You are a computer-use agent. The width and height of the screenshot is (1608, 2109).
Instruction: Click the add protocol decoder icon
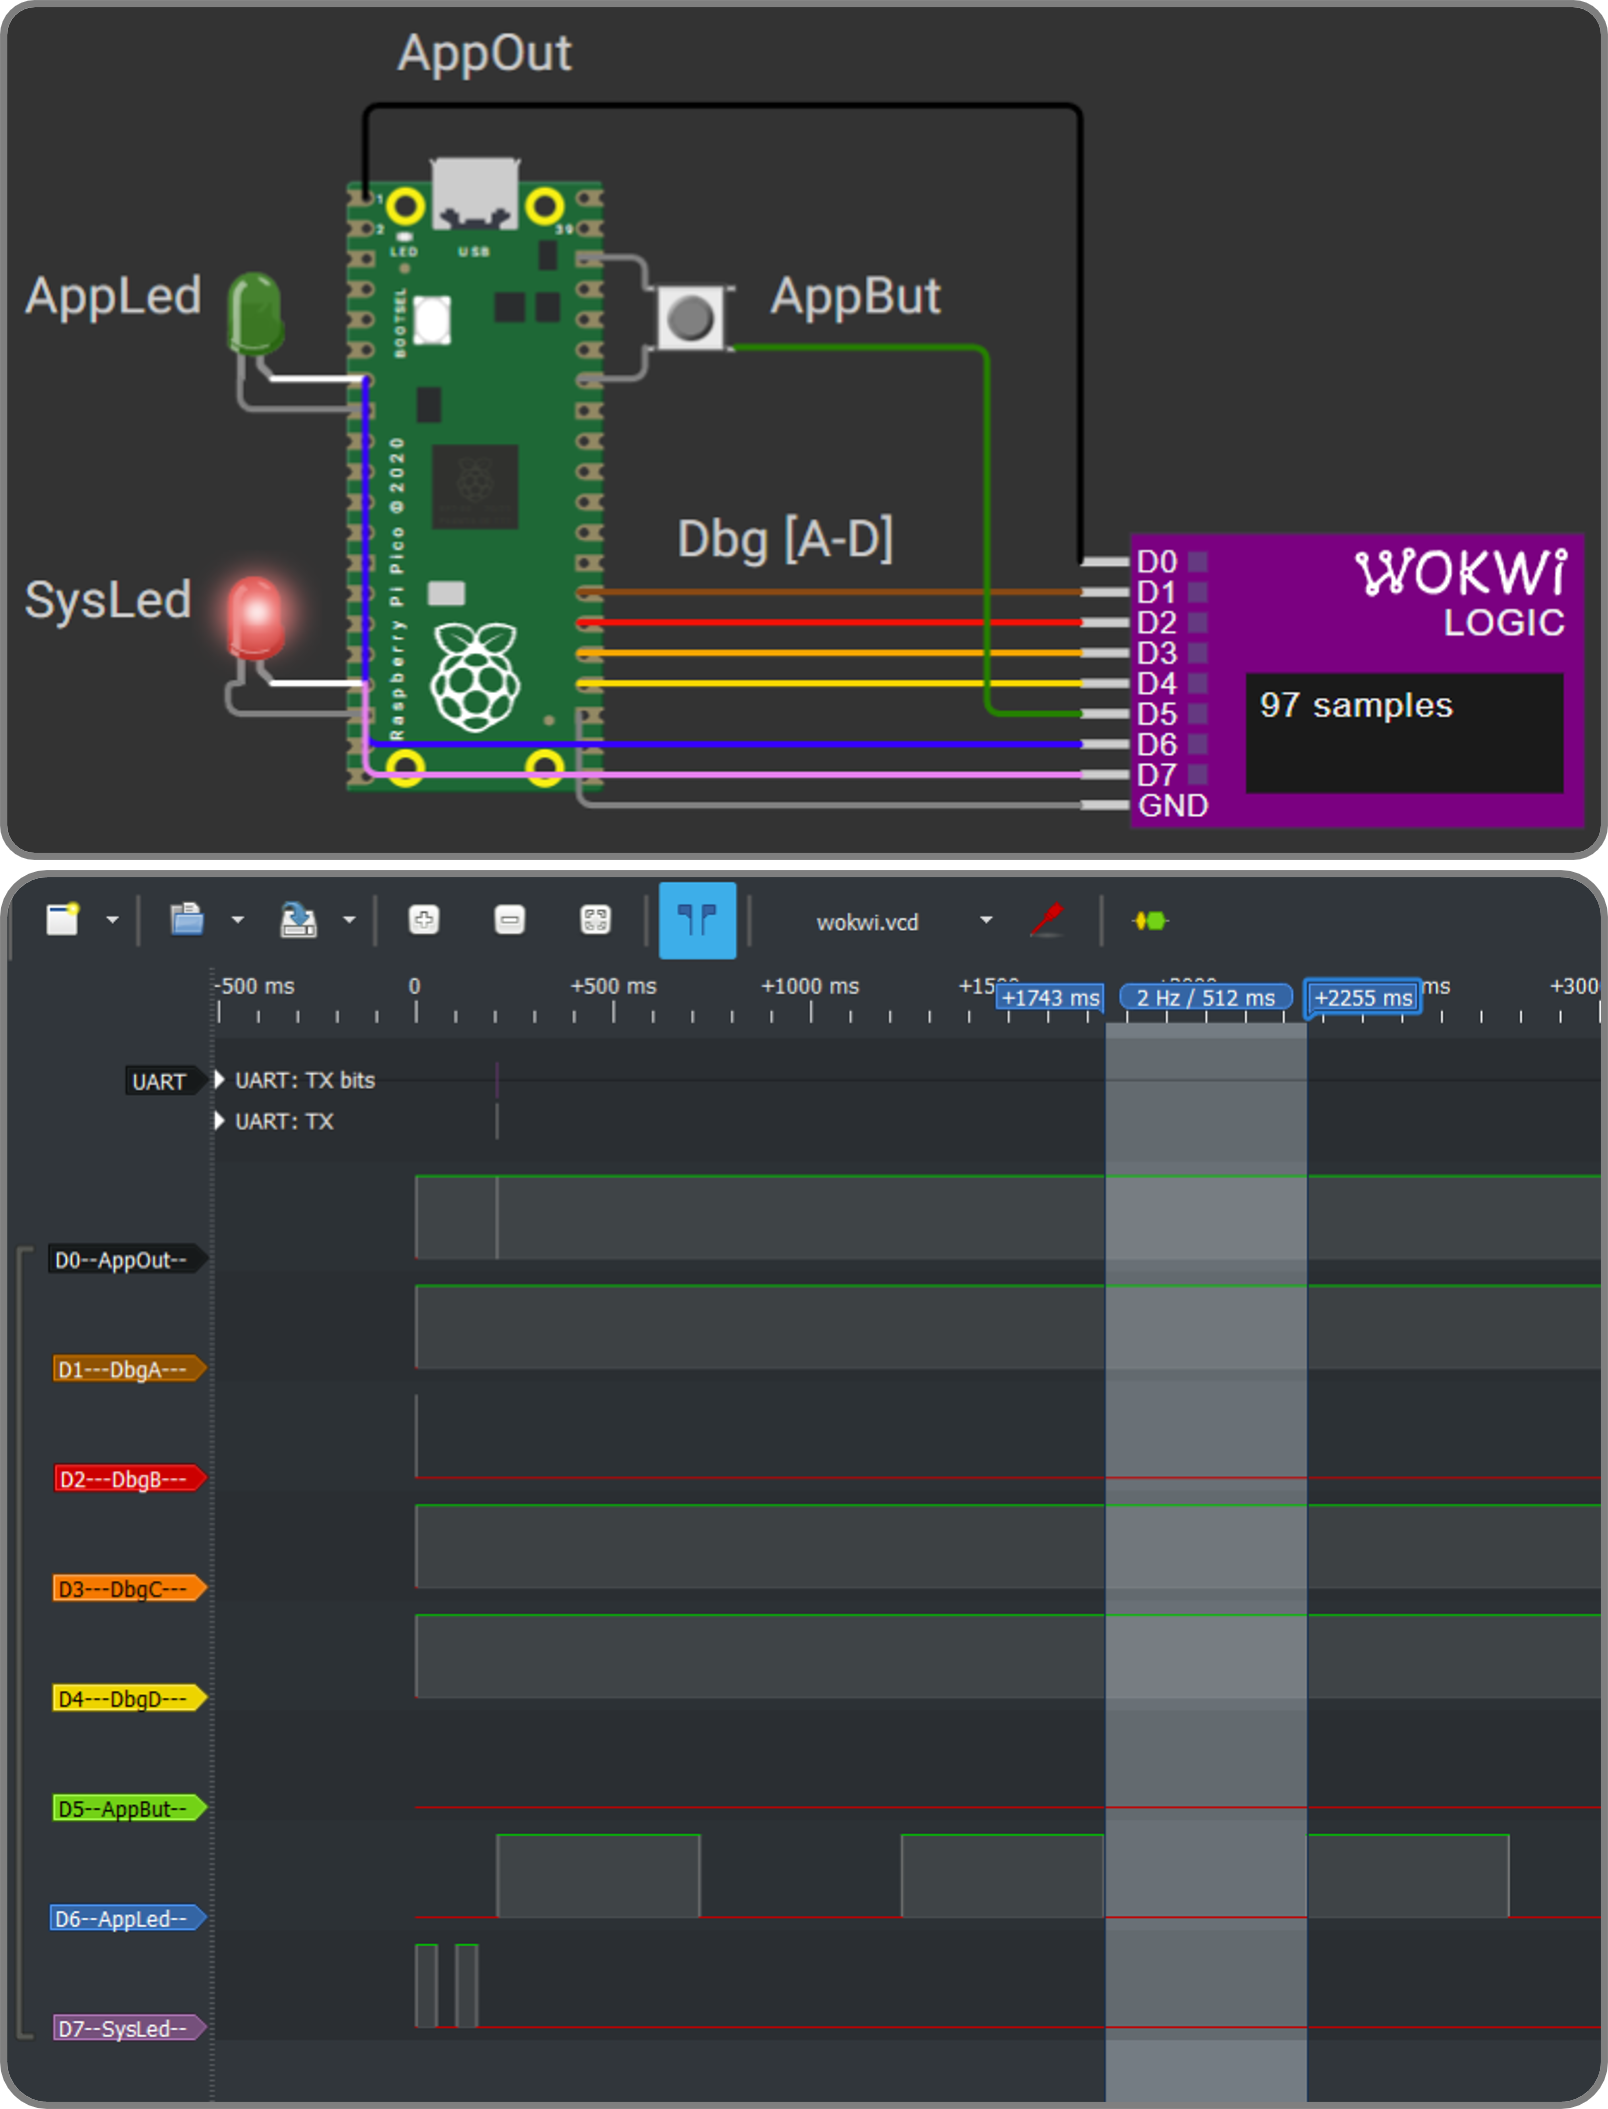1150,920
